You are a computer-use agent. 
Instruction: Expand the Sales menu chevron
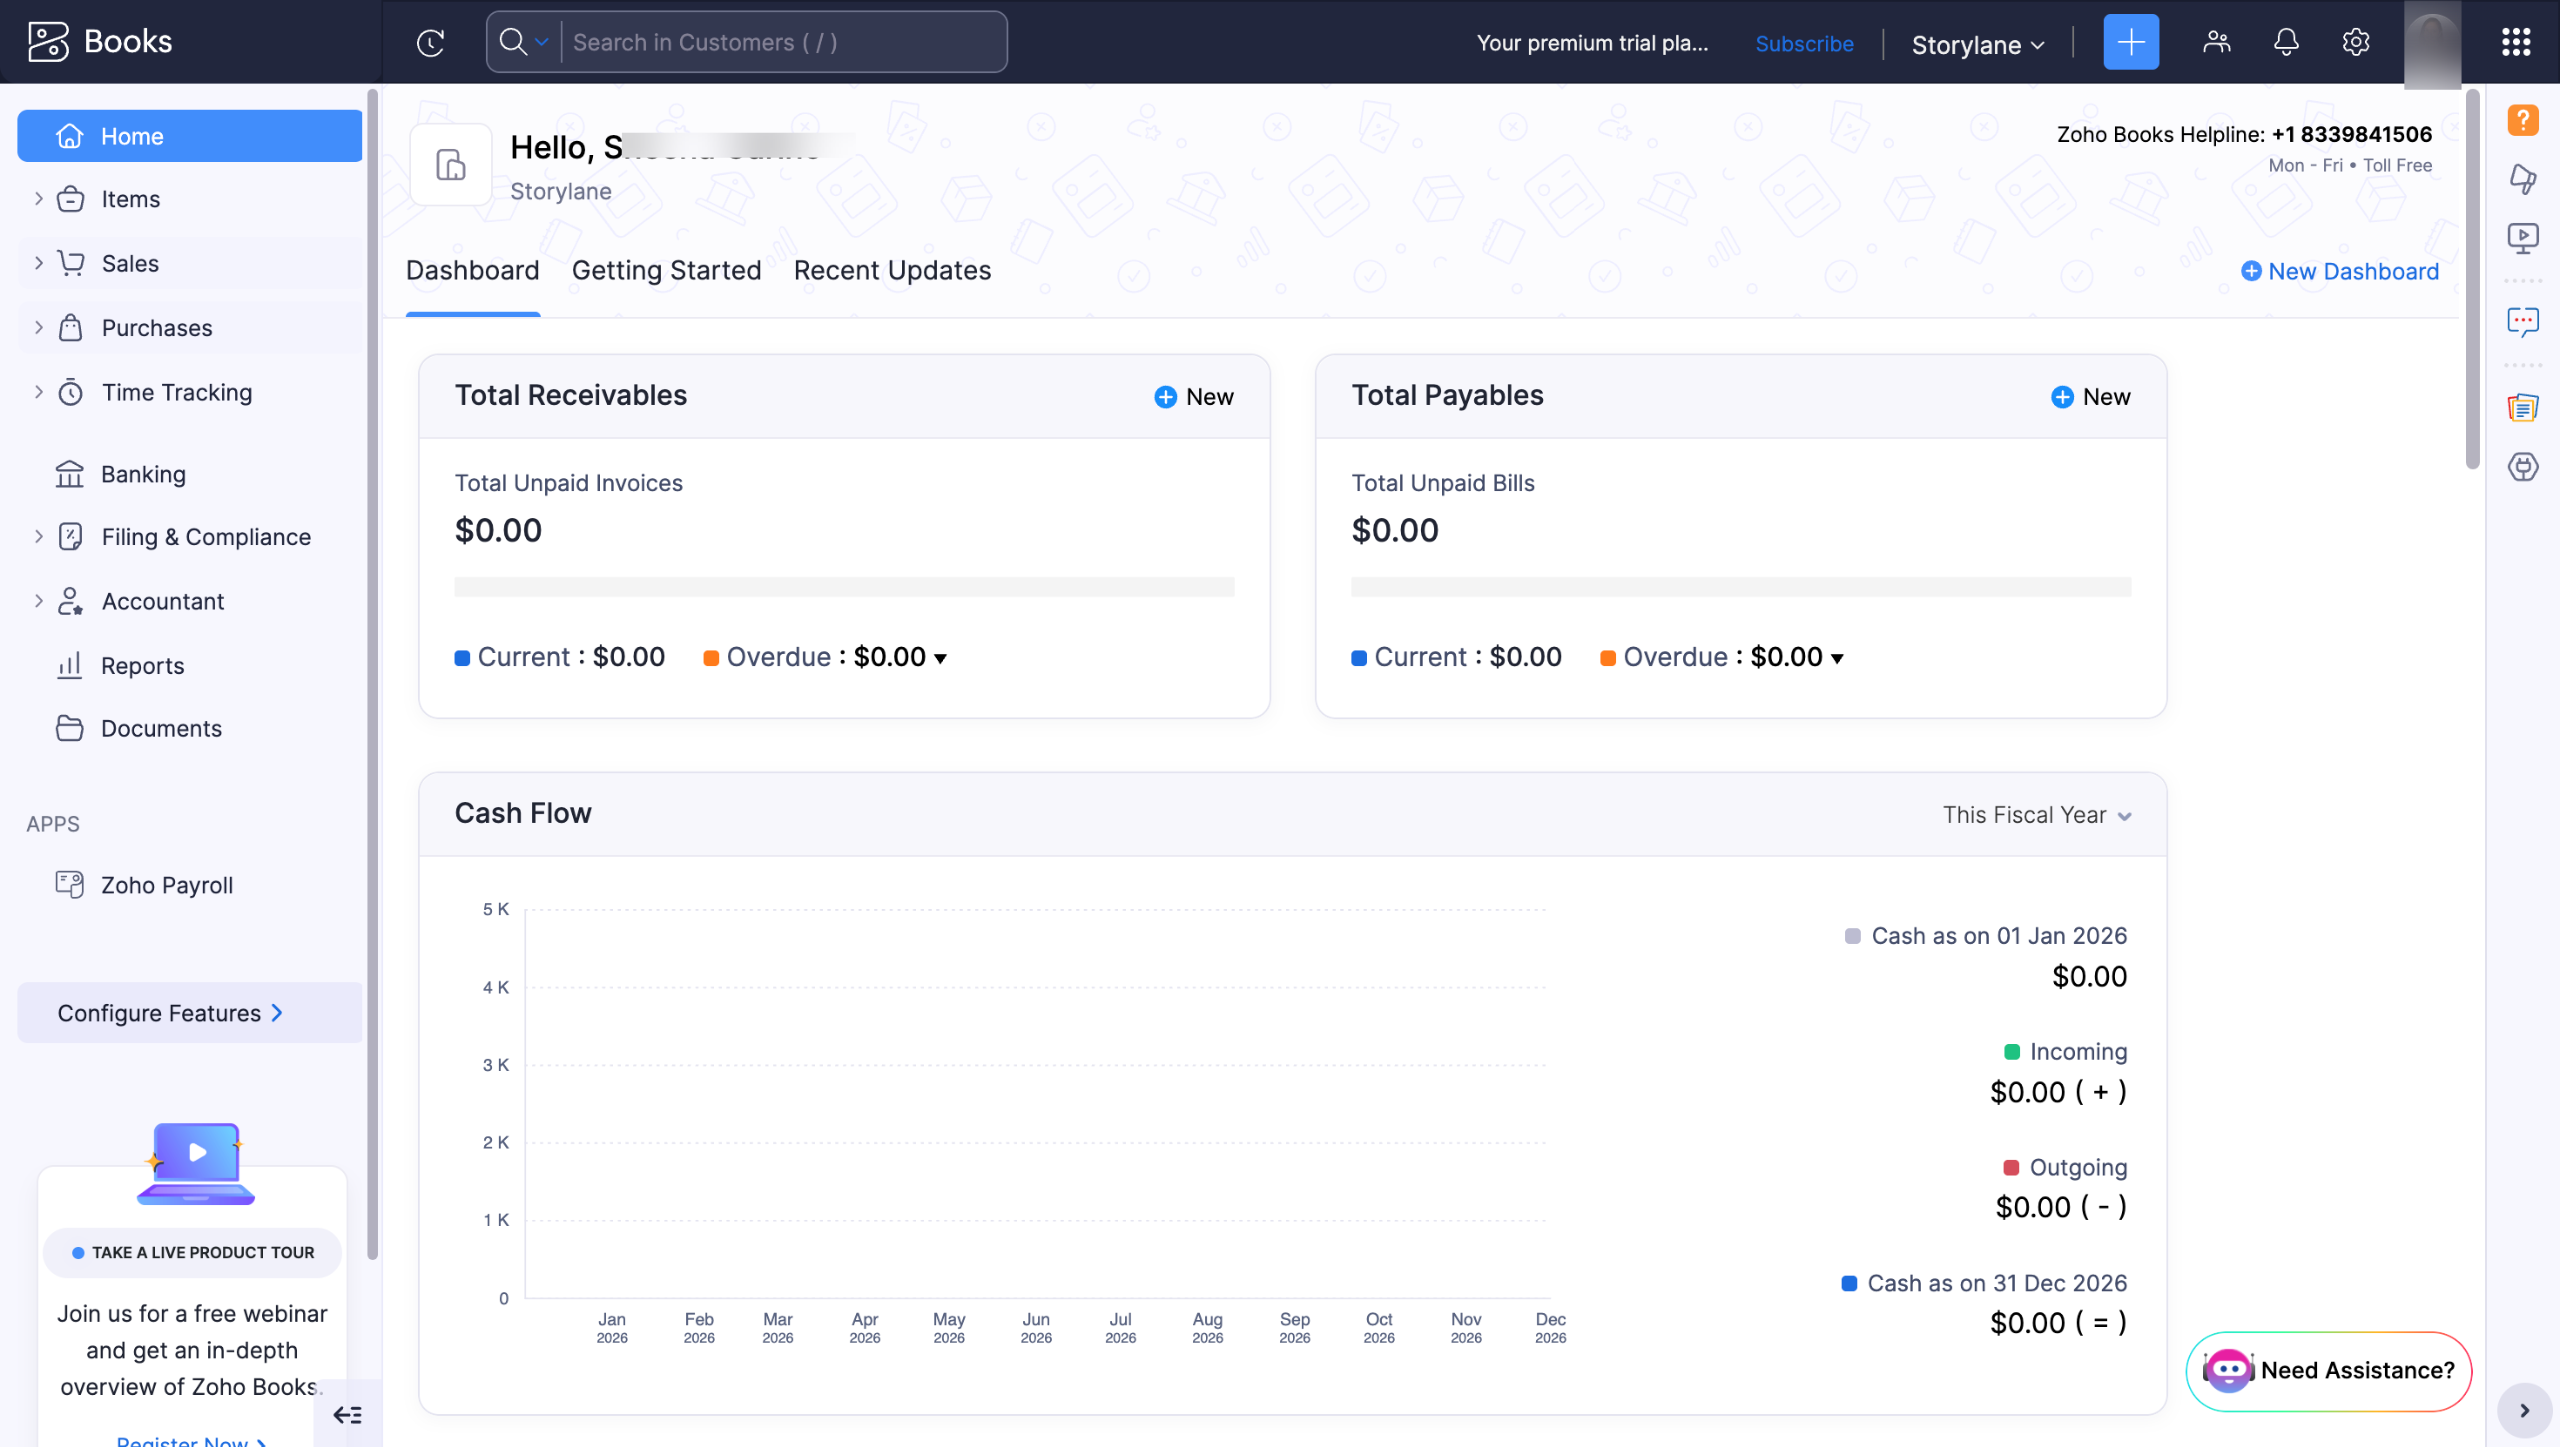tap(39, 263)
